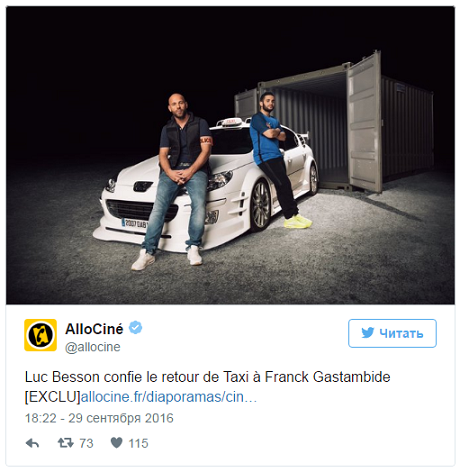Open the white taxi photo
The height and width of the screenshot is (472, 460).
pos(230,155)
